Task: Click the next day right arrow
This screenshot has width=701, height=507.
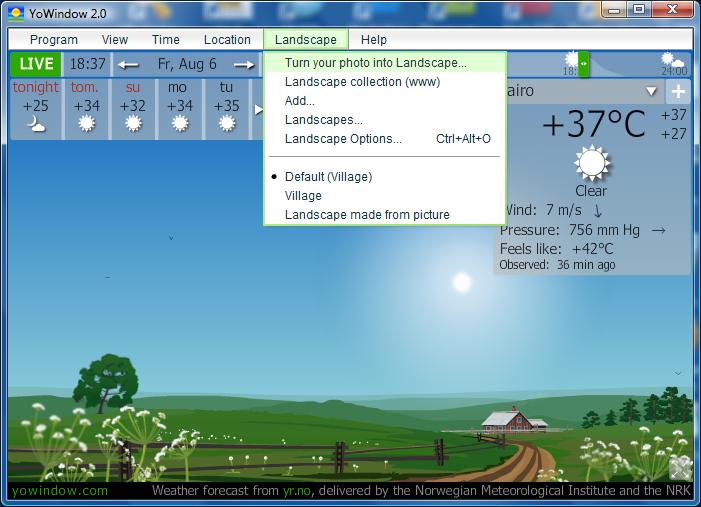Action: point(244,65)
